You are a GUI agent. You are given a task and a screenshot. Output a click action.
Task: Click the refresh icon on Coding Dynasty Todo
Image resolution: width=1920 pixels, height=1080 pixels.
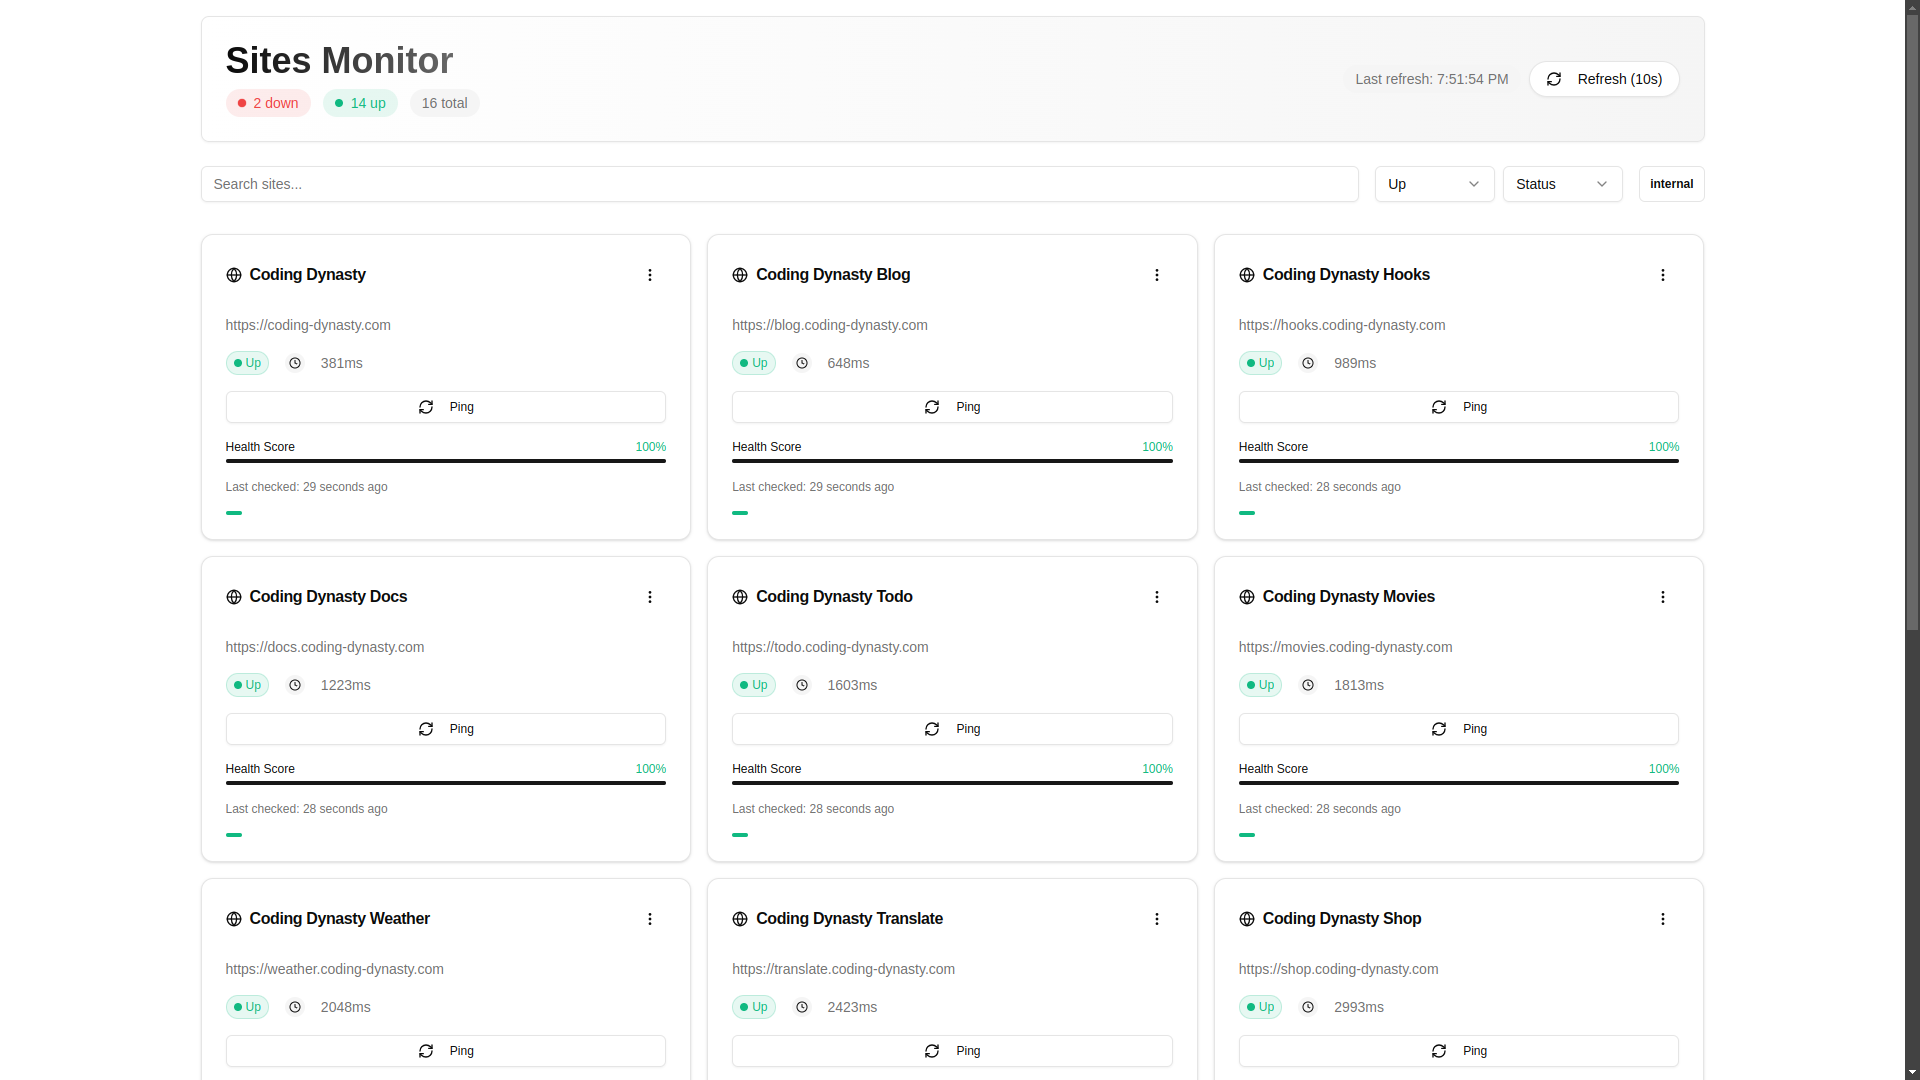931,728
